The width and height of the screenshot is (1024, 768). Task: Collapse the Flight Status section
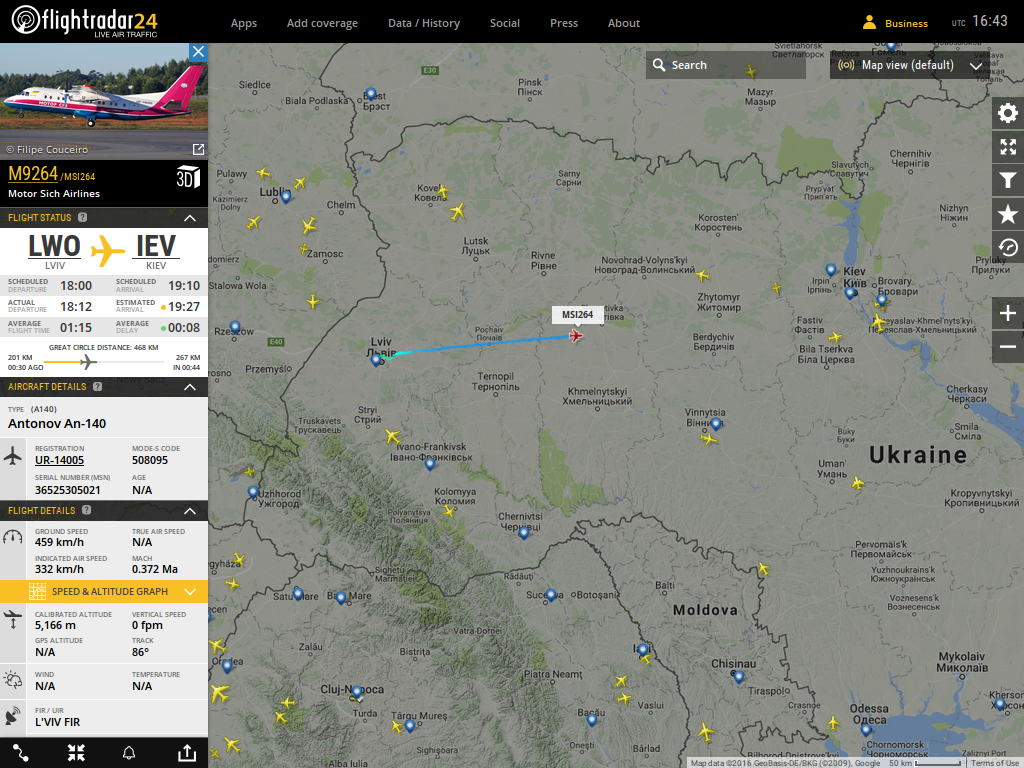coord(190,218)
